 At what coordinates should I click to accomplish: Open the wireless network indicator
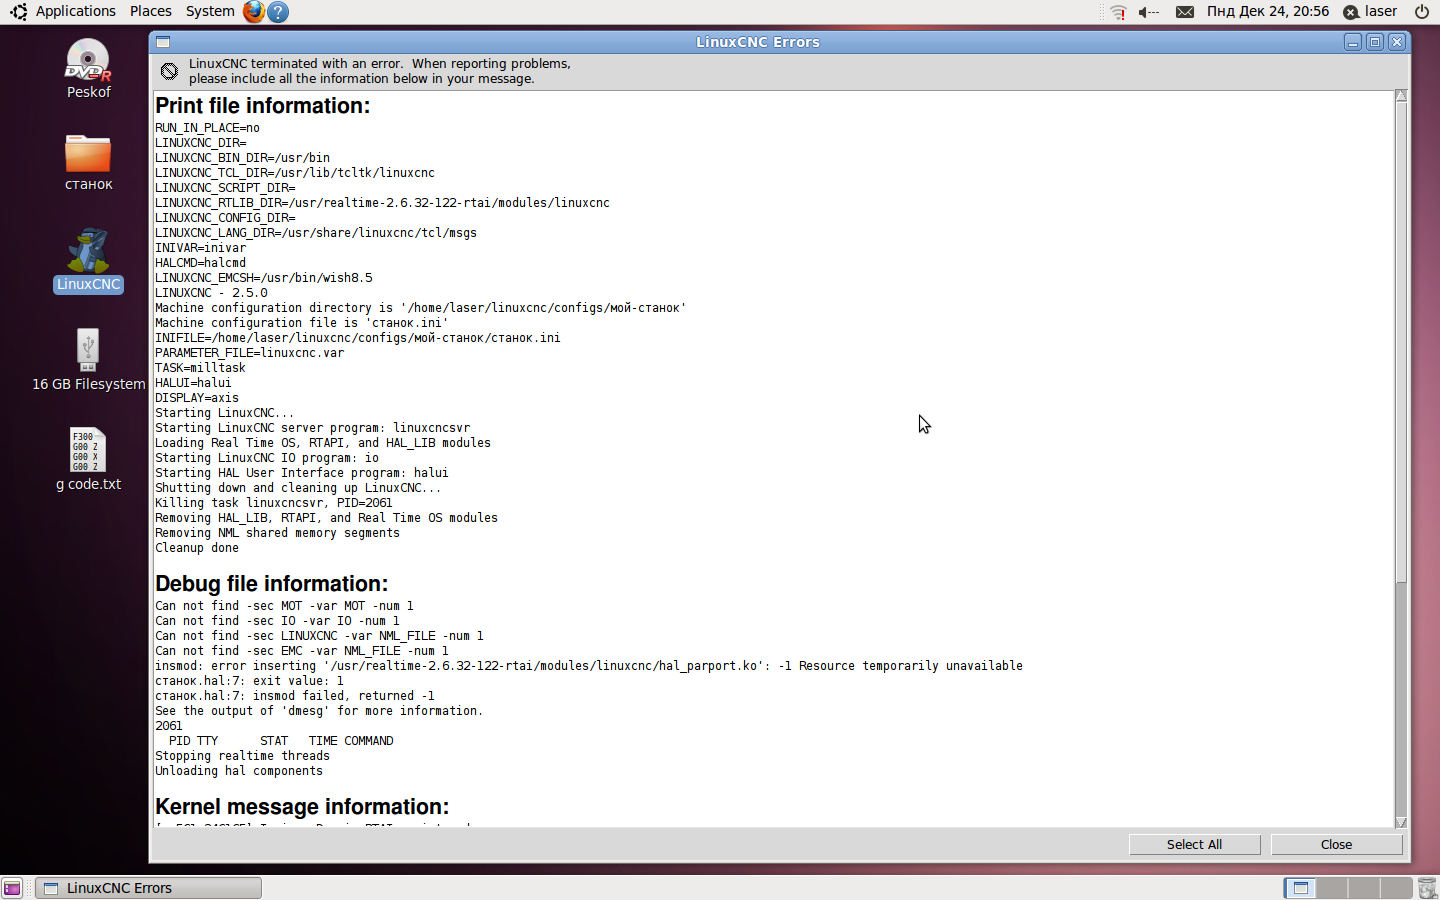point(1118,12)
